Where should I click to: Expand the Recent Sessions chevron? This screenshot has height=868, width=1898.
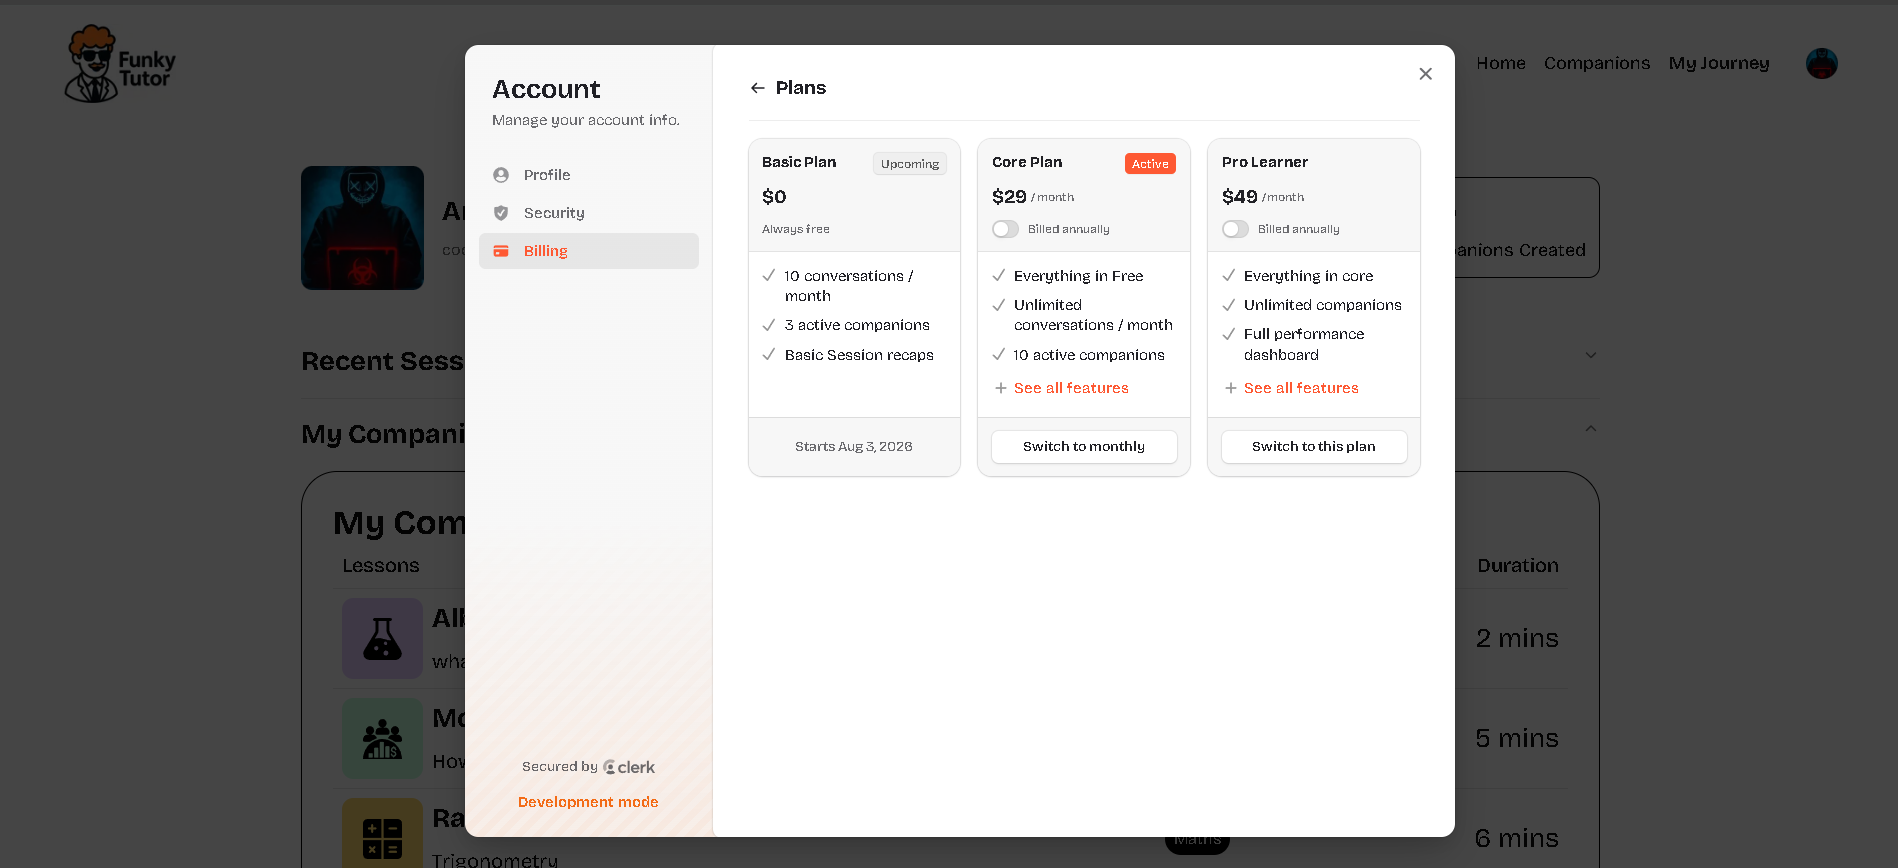click(x=1590, y=355)
